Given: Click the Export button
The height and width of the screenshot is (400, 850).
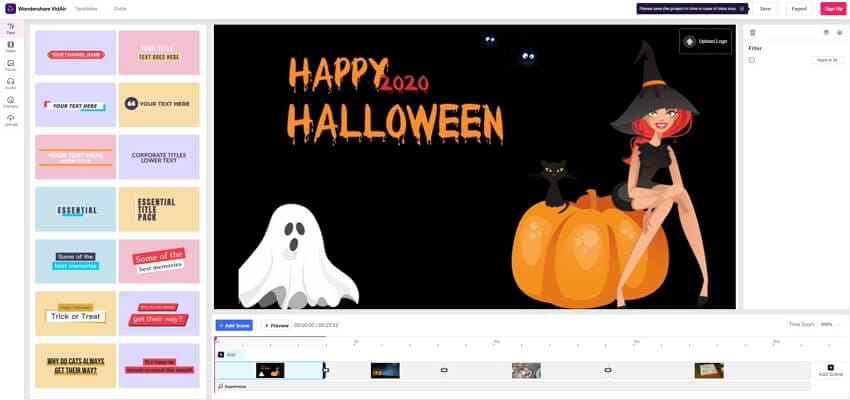Looking at the screenshot, I should click(x=799, y=9).
